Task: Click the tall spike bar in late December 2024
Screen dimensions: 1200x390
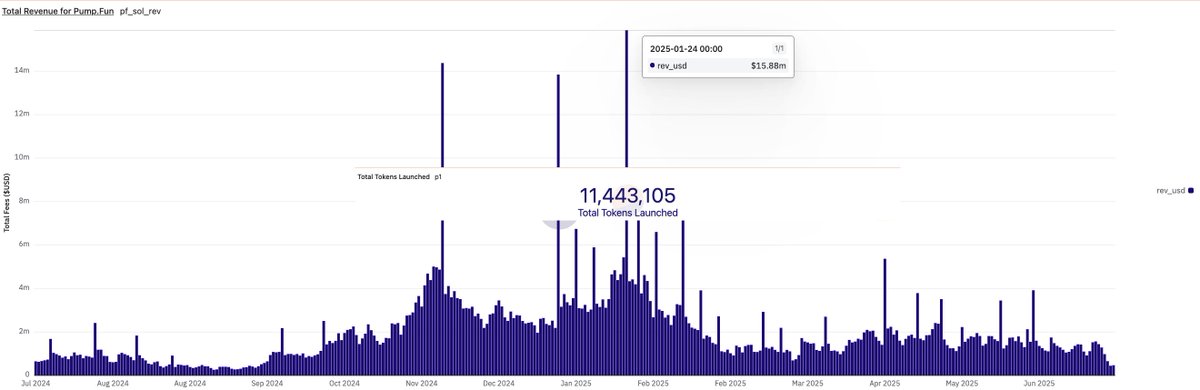Action: tap(558, 120)
